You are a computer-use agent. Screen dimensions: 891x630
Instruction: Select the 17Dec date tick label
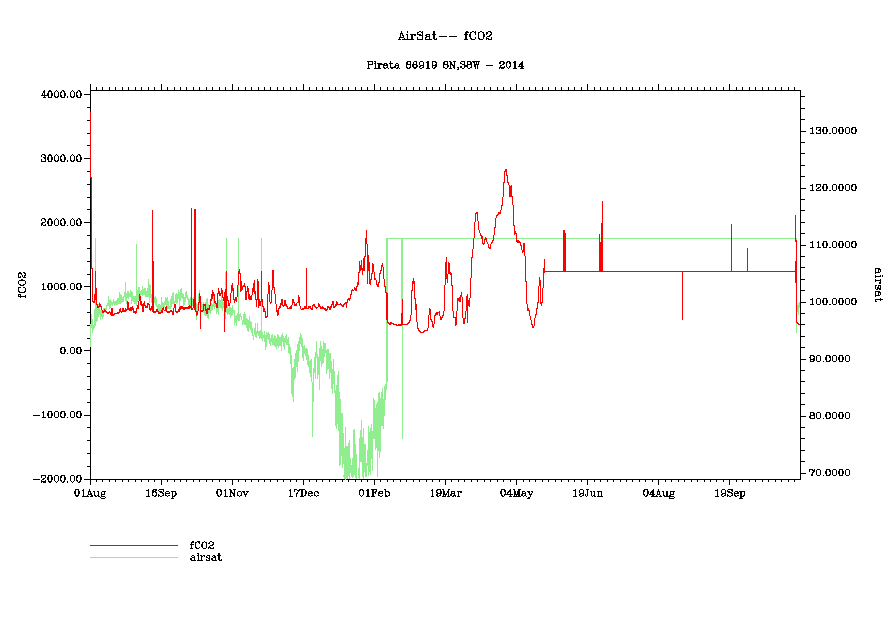303,493
